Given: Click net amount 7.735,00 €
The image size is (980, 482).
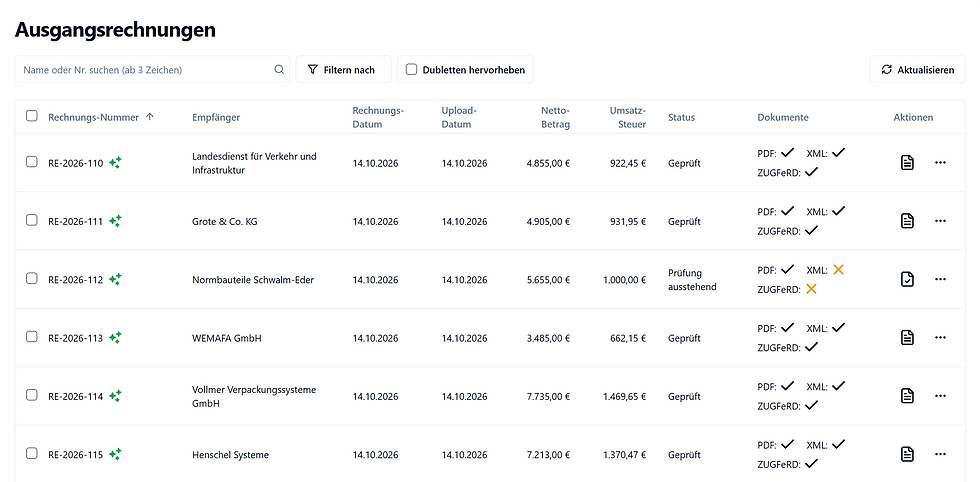Looking at the screenshot, I should click(x=548, y=396).
